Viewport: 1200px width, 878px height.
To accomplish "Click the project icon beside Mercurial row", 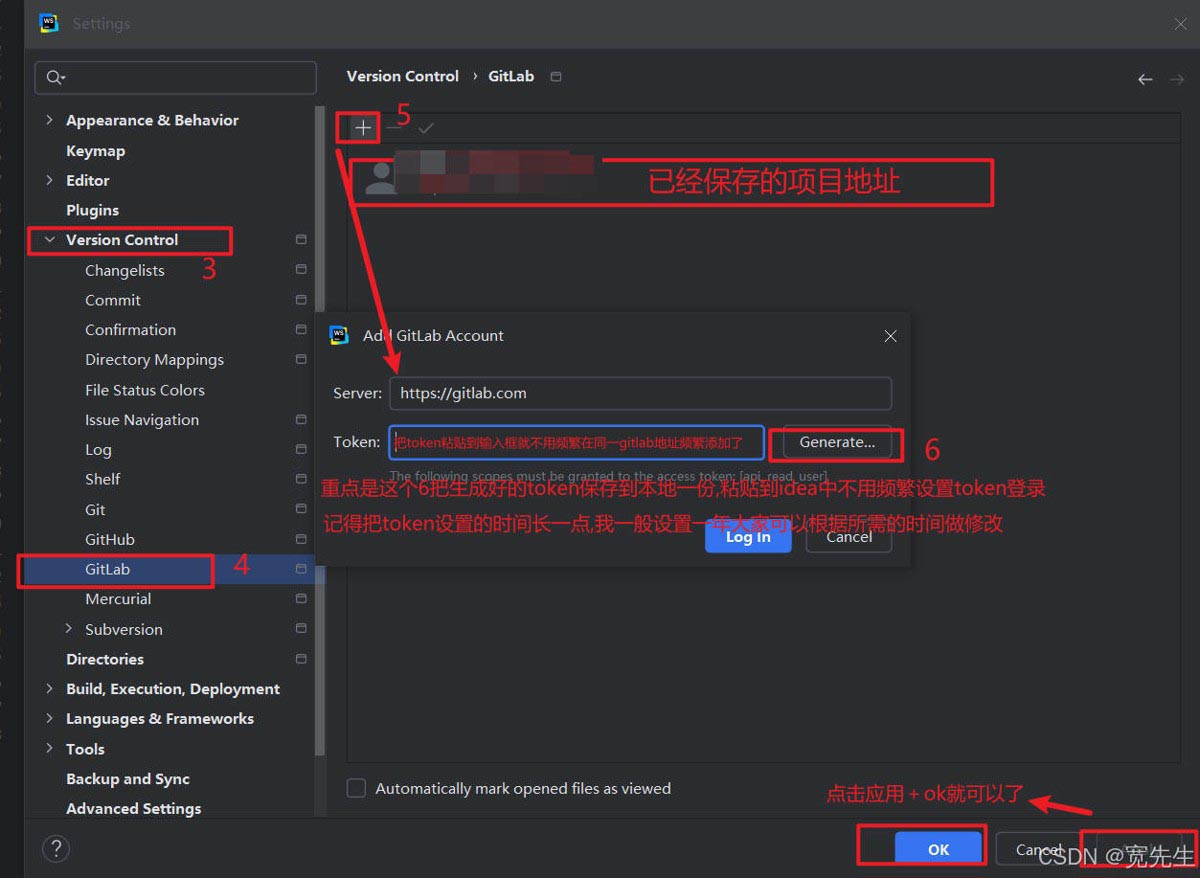I will 301,599.
